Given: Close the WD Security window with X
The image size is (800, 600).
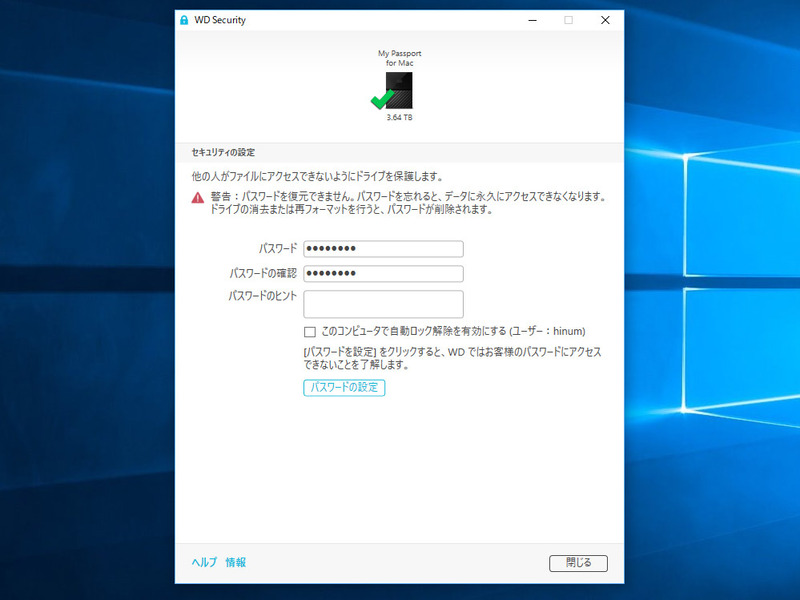Looking at the screenshot, I should coord(605,20).
